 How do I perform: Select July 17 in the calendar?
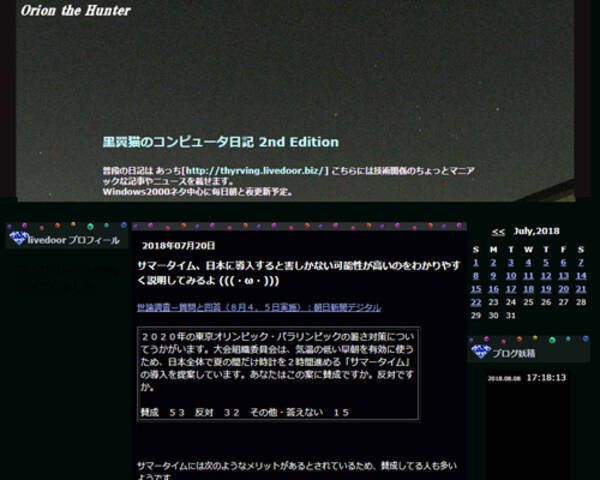511,289
